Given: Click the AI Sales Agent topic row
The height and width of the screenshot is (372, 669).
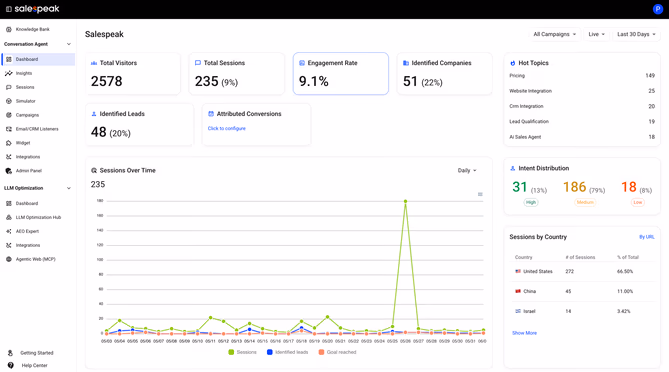Looking at the screenshot, I should (582, 137).
